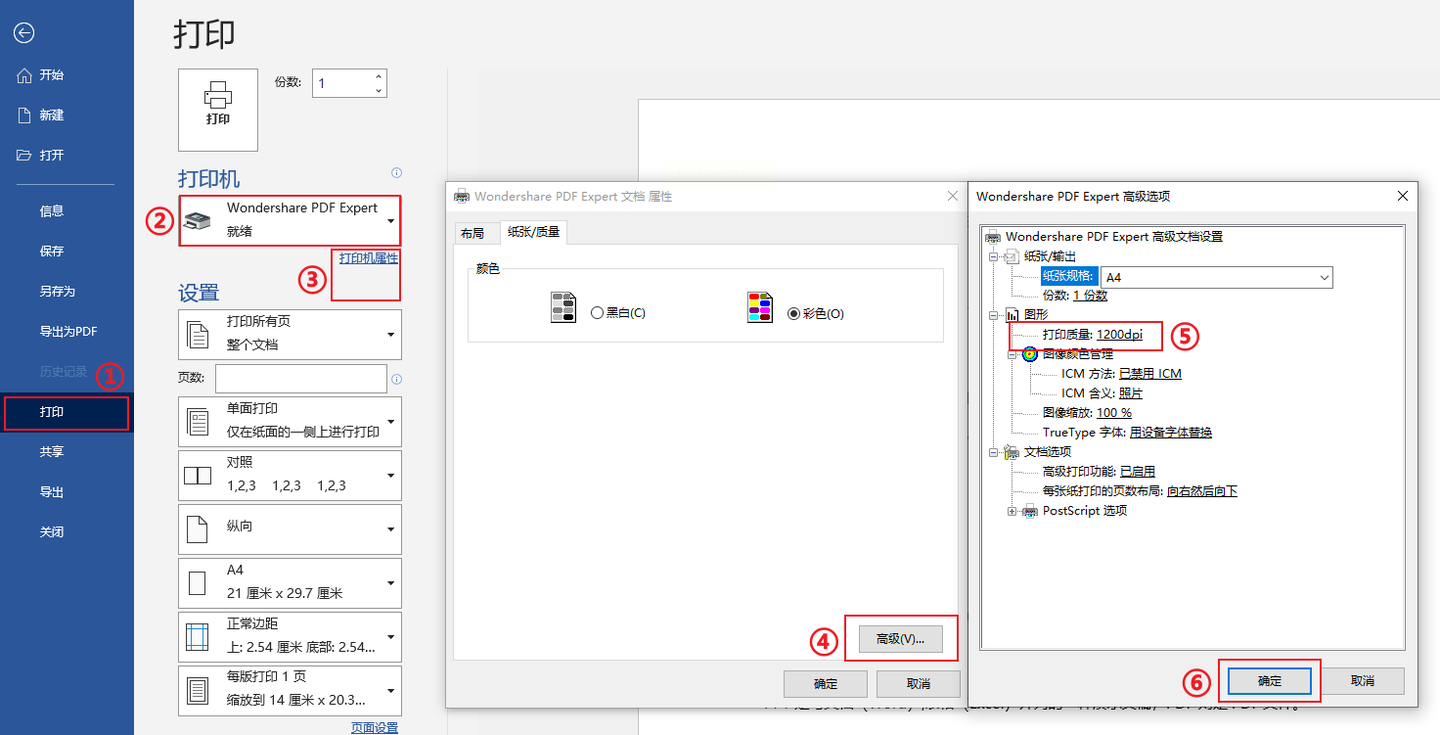Click the folder icon beside 打开
The height and width of the screenshot is (735, 1440).
point(25,155)
